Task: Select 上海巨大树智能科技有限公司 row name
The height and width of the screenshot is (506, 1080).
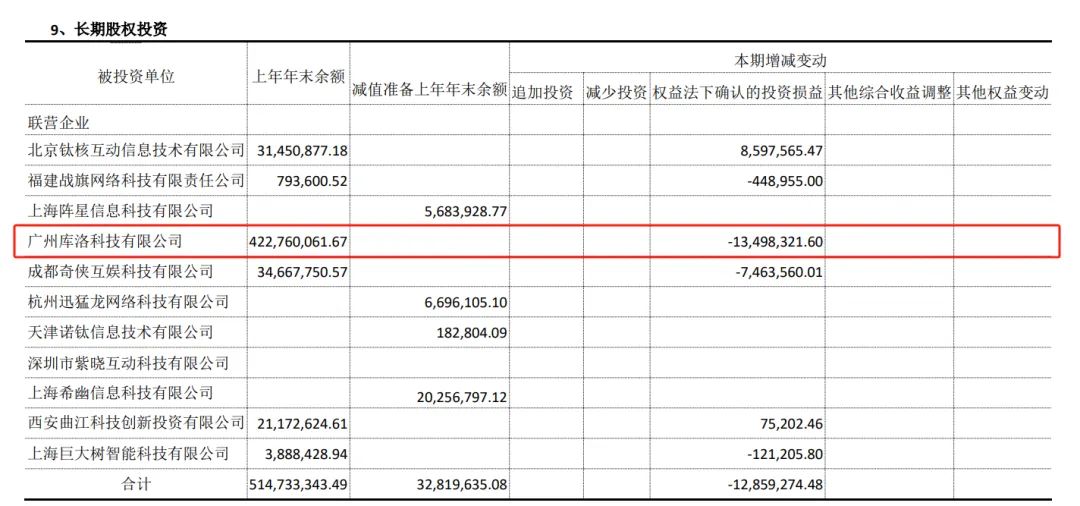Action: tap(128, 453)
